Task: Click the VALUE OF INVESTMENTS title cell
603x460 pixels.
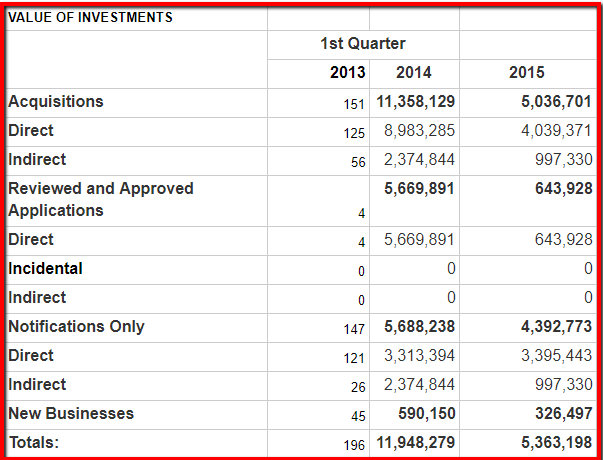Action: pos(91,17)
